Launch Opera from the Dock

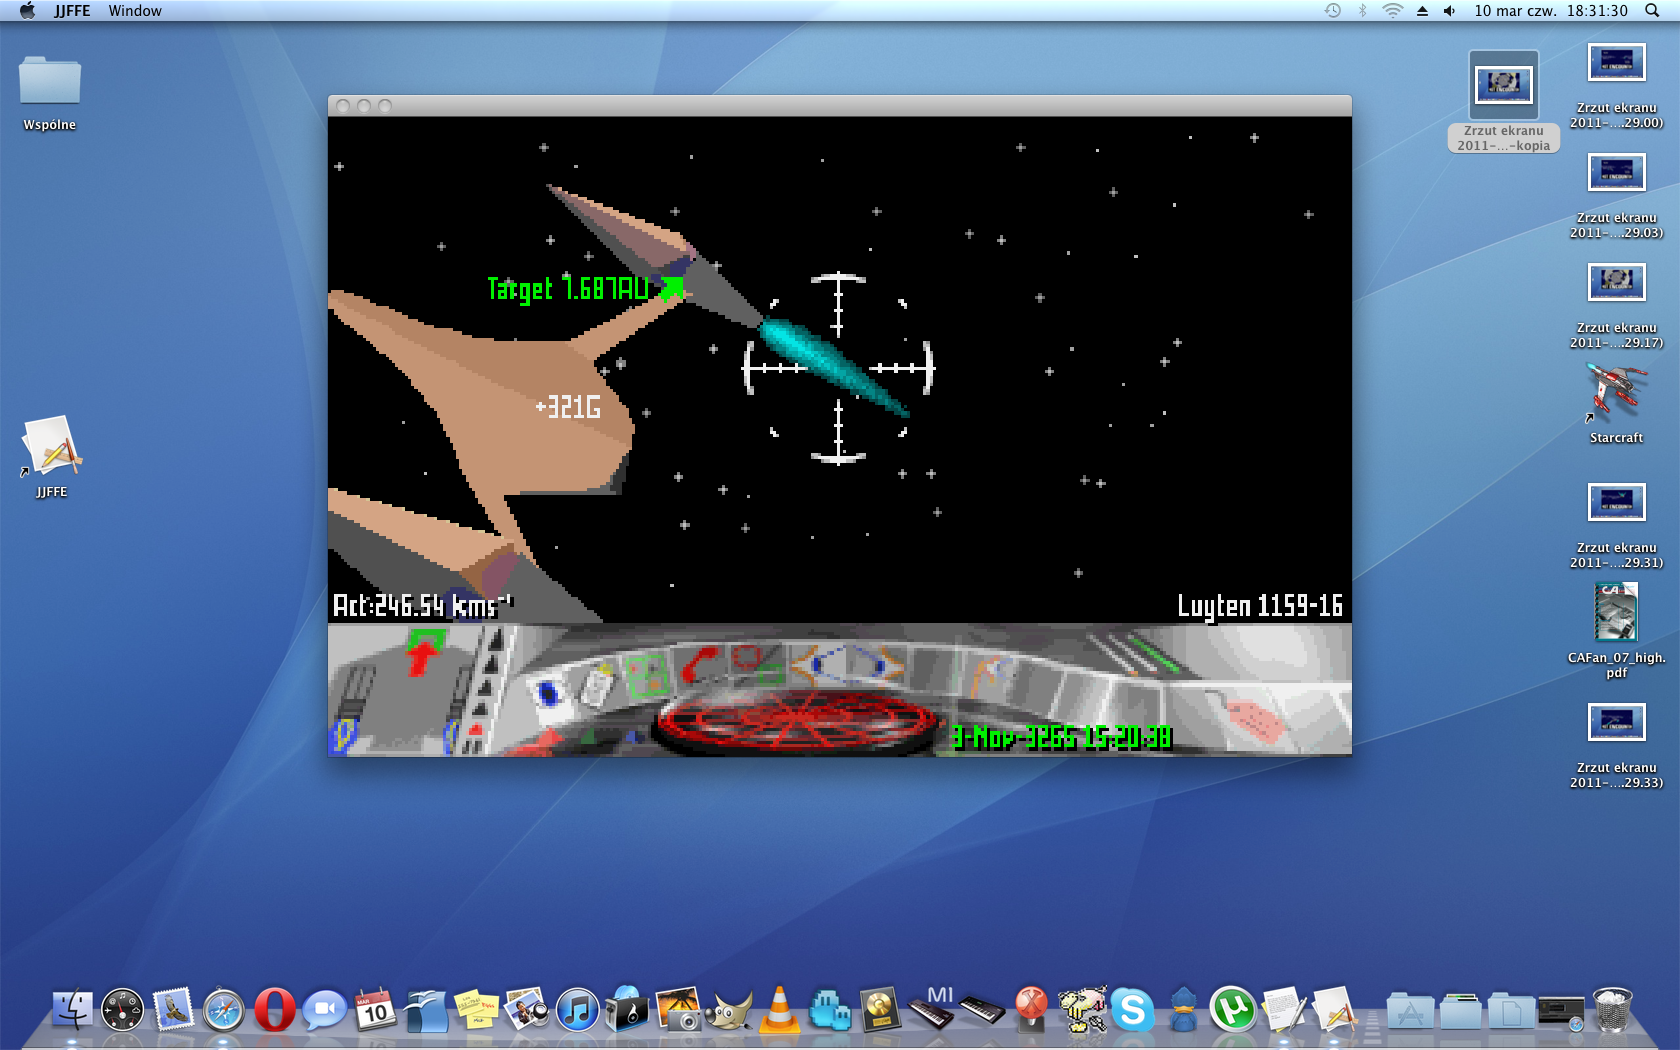tap(274, 1010)
